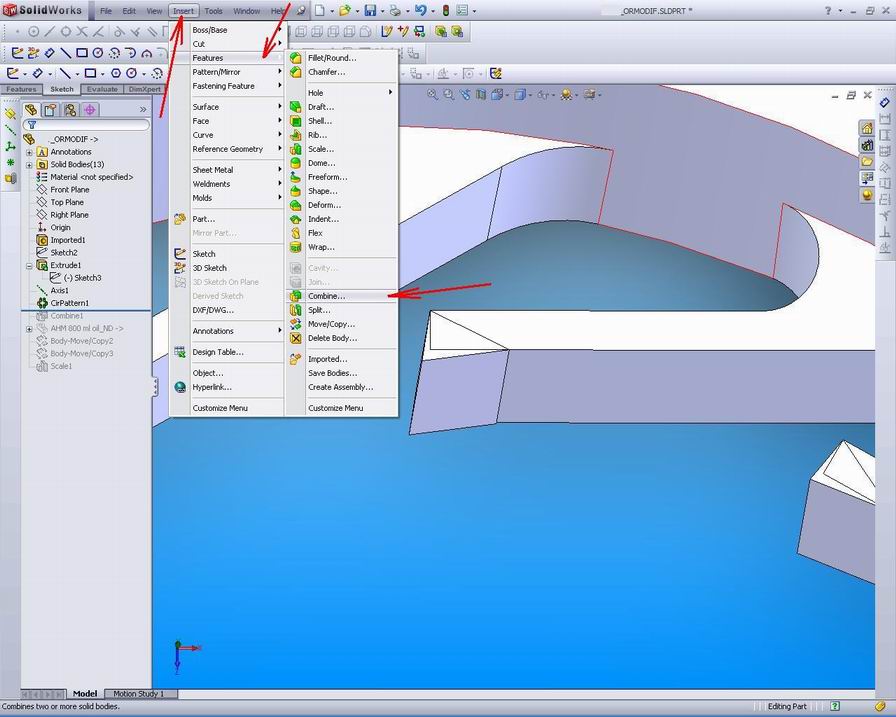Click the Design Table... menu icon
The height and width of the screenshot is (717, 896).
180,352
